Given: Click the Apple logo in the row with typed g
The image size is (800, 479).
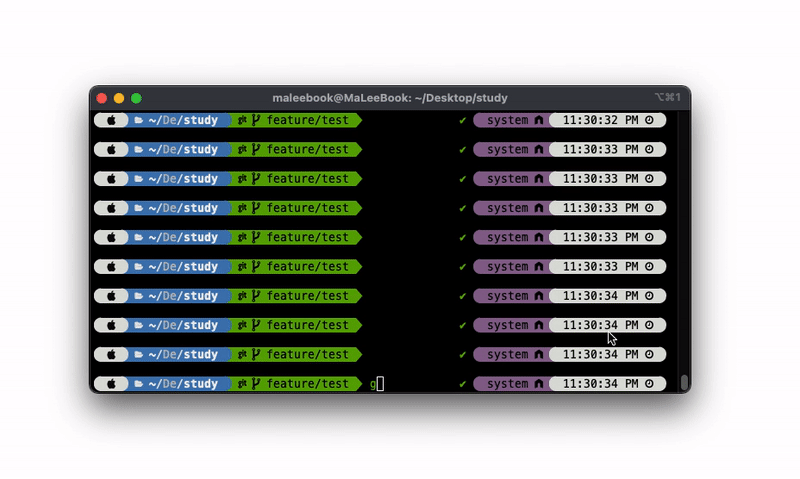Looking at the screenshot, I should click(111, 384).
